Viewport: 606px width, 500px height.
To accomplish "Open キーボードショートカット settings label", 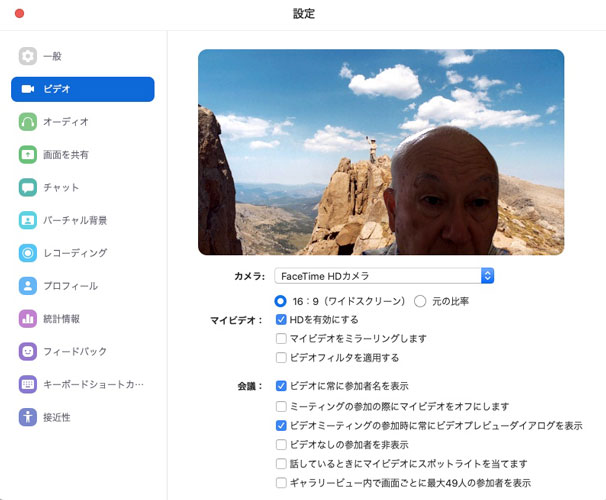I will tap(94, 384).
